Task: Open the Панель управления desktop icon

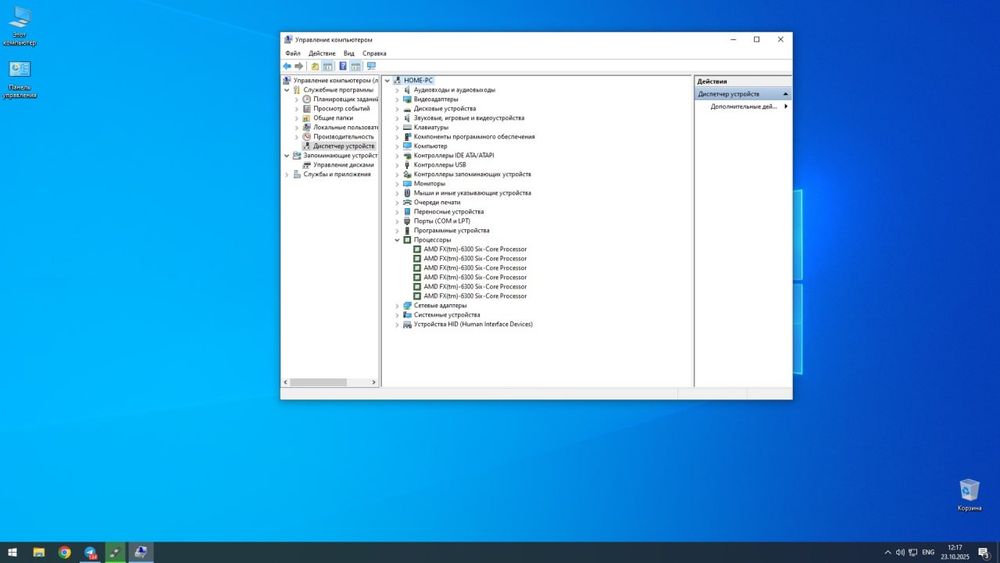Action: [20, 80]
